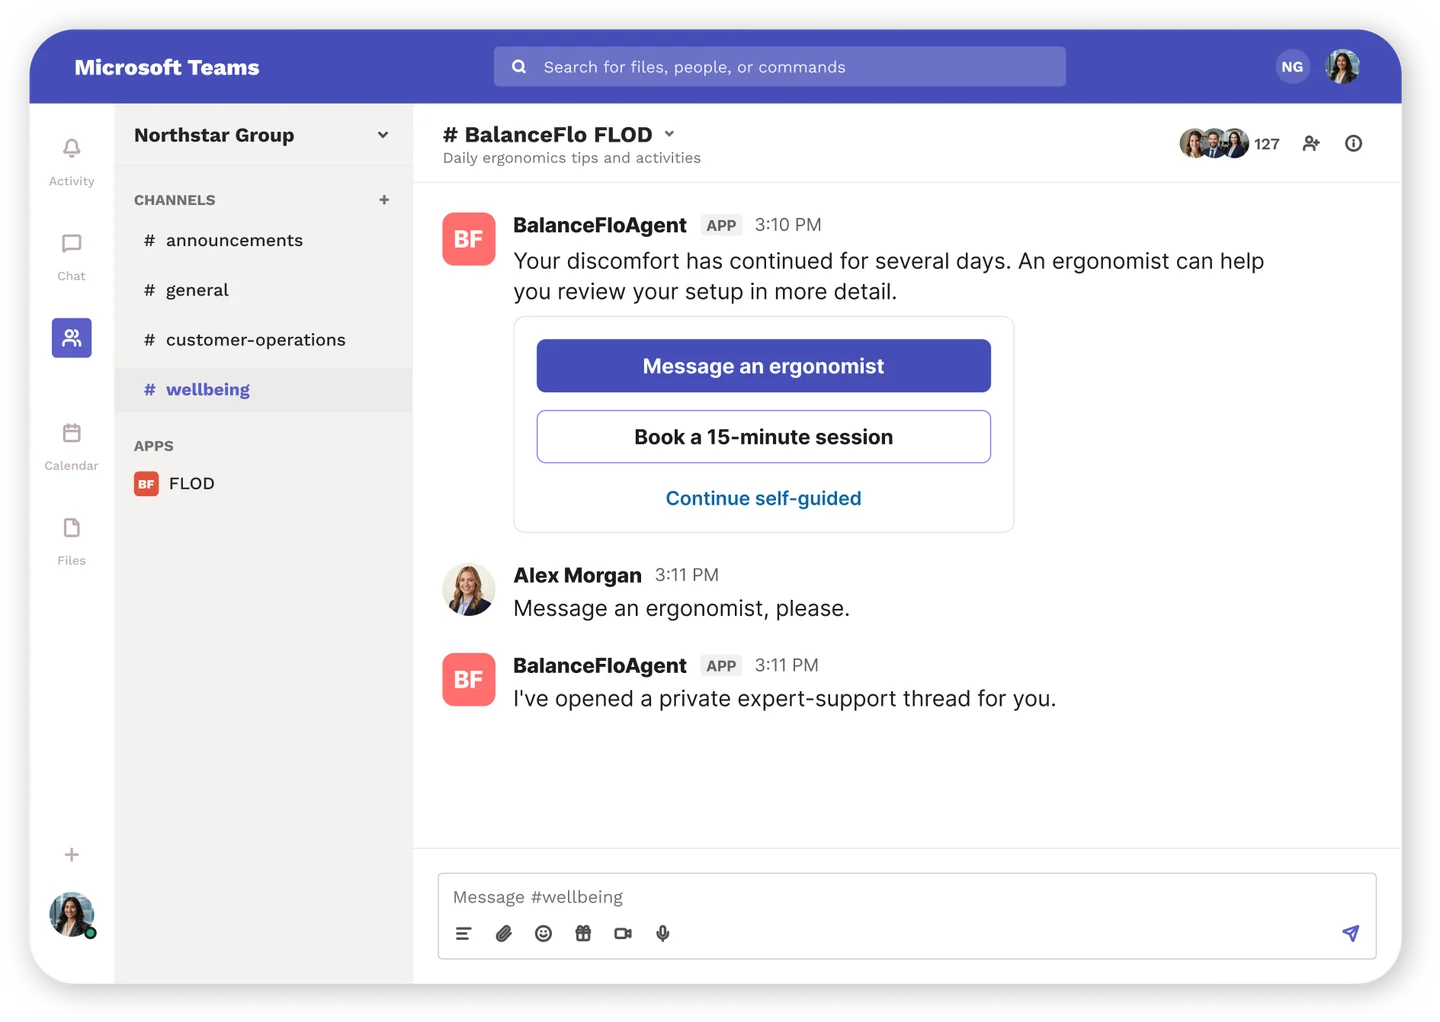
Task: Click the BF avatar on the 3:10 PM message
Action: [468, 239]
